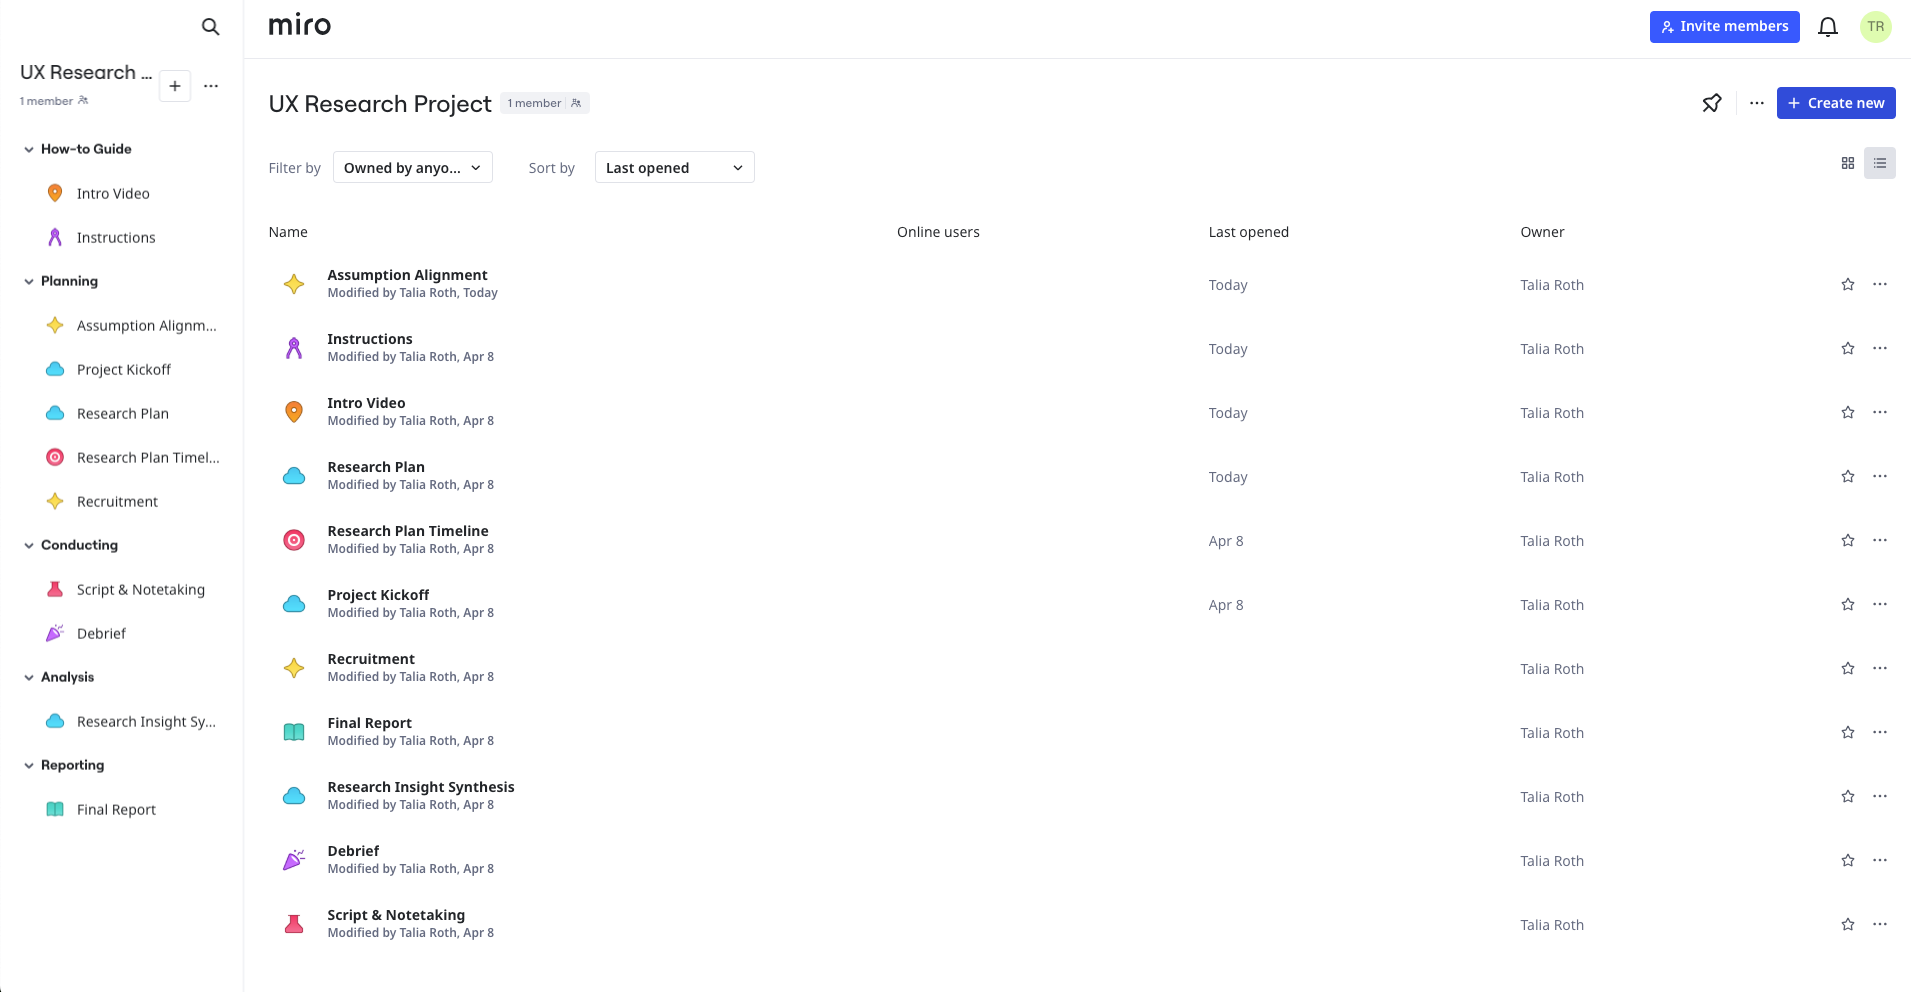Click the Name column header

(288, 232)
